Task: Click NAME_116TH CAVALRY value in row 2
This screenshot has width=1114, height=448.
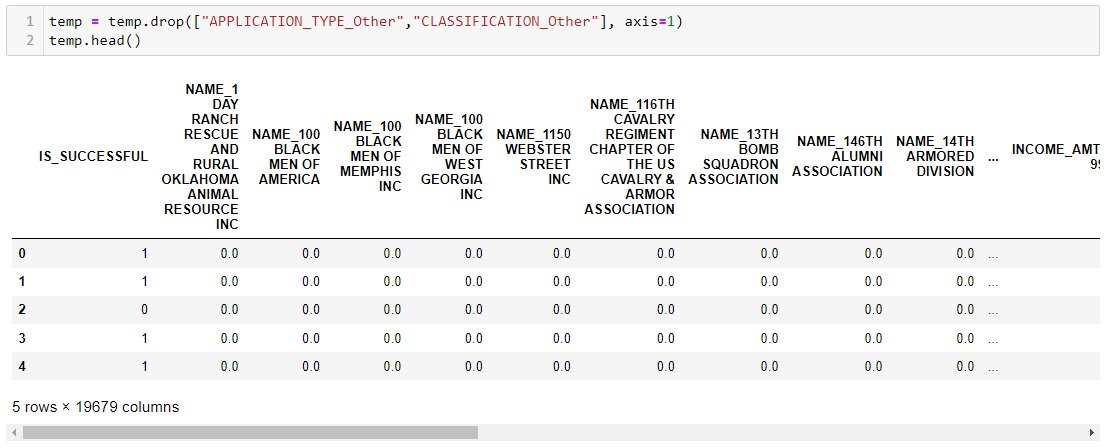Action: tap(666, 310)
